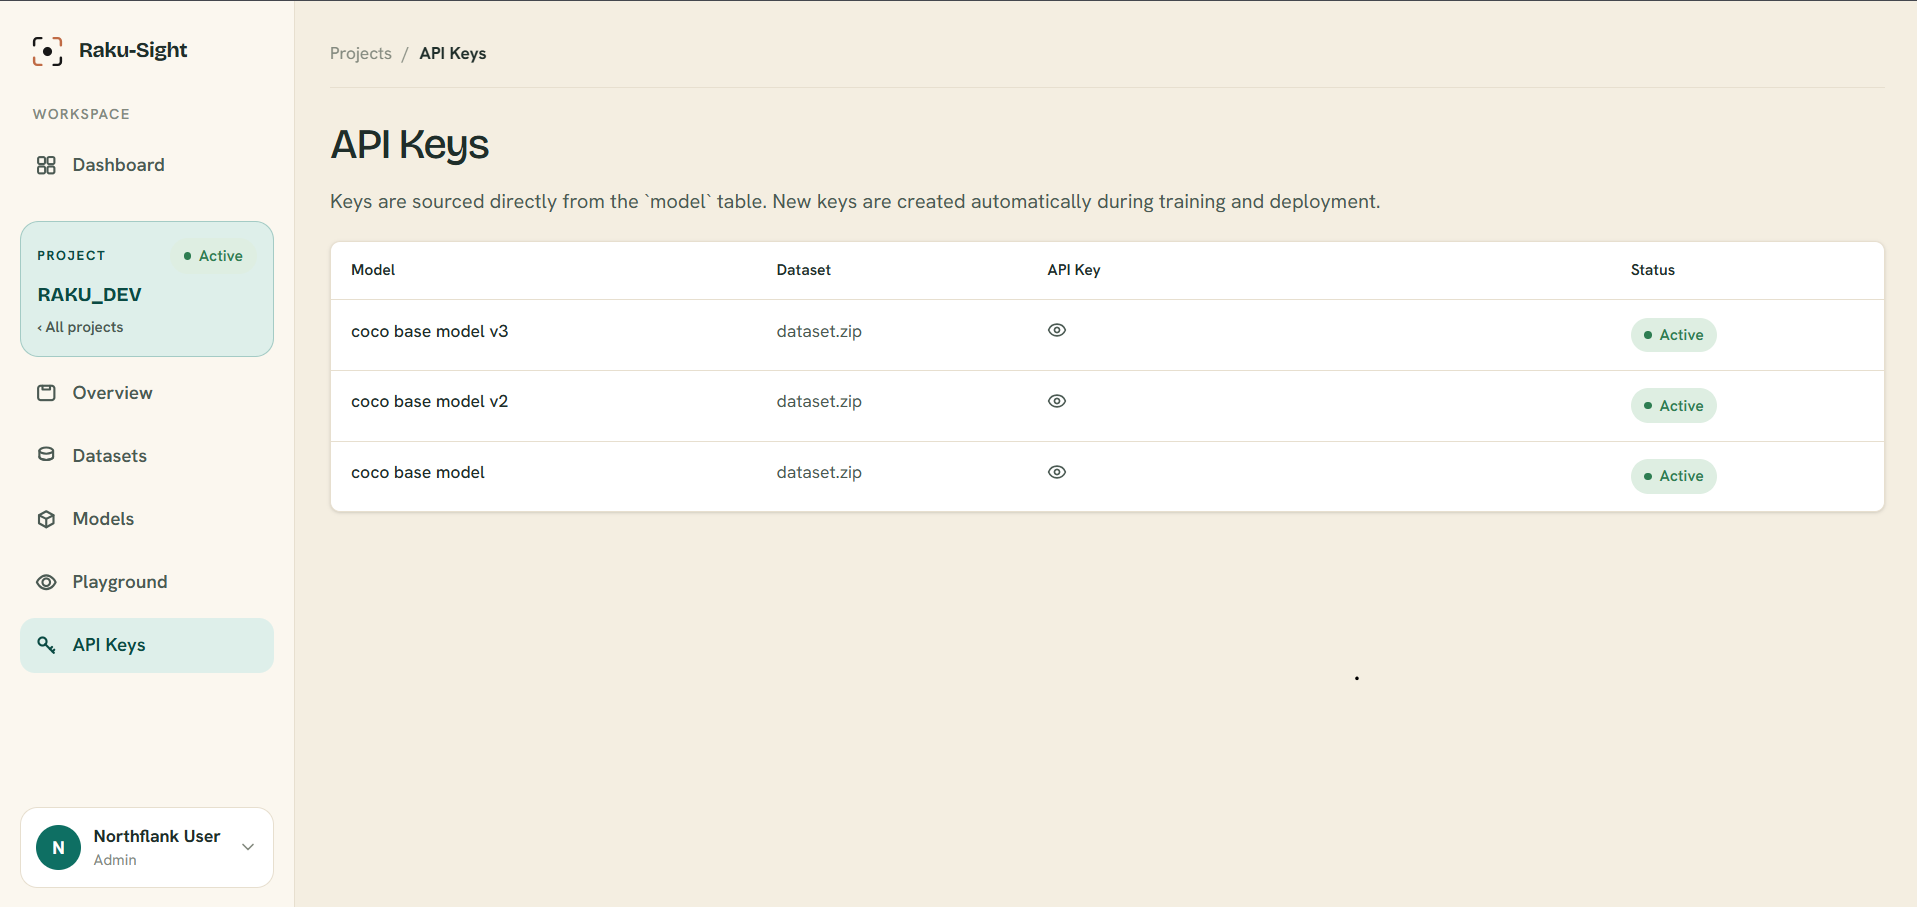This screenshot has width=1917, height=907.
Task: Click the API Keys breadcrumb
Action: click(x=453, y=53)
